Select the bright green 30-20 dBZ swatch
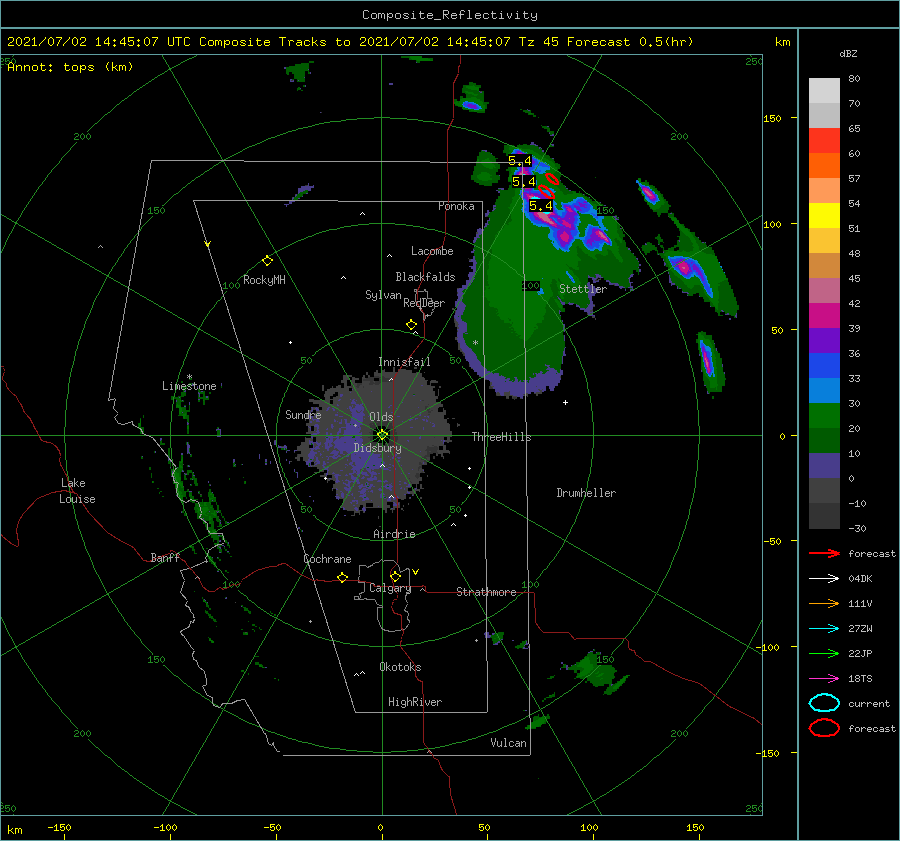Screen dimensions: 900x841 point(824,416)
